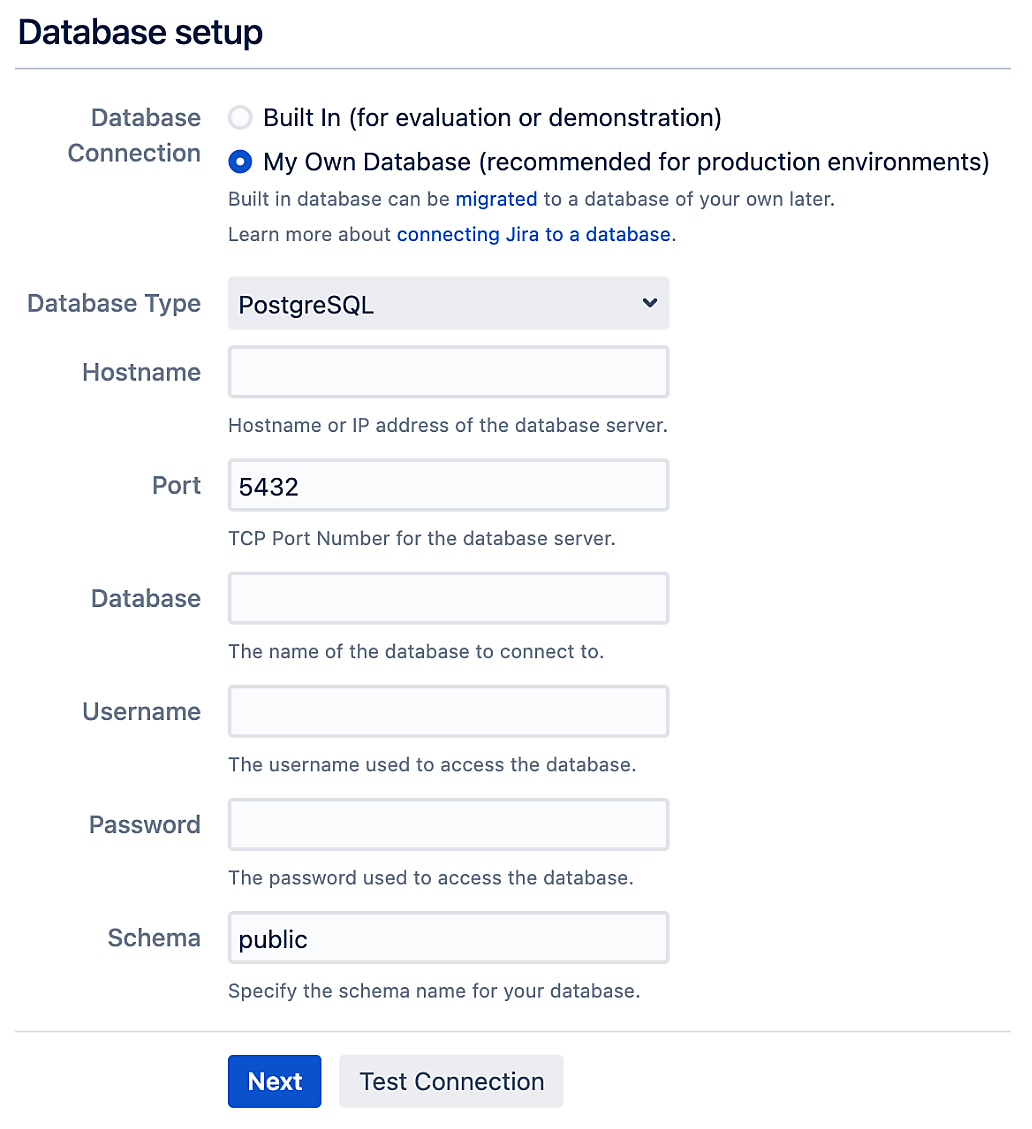Select the Built In database radio button
Screen dimensions: 1032x1129
240,117
